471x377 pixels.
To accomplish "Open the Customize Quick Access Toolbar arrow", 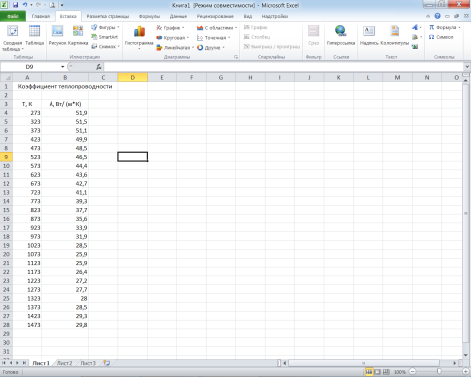I will [x=62, y=5].
